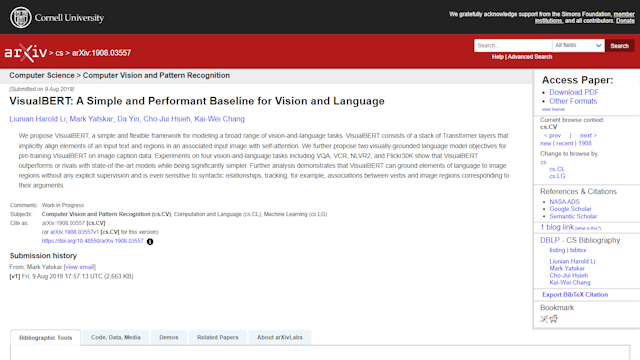
Task: Open the Advanced Search link
Action: point(529,57)
